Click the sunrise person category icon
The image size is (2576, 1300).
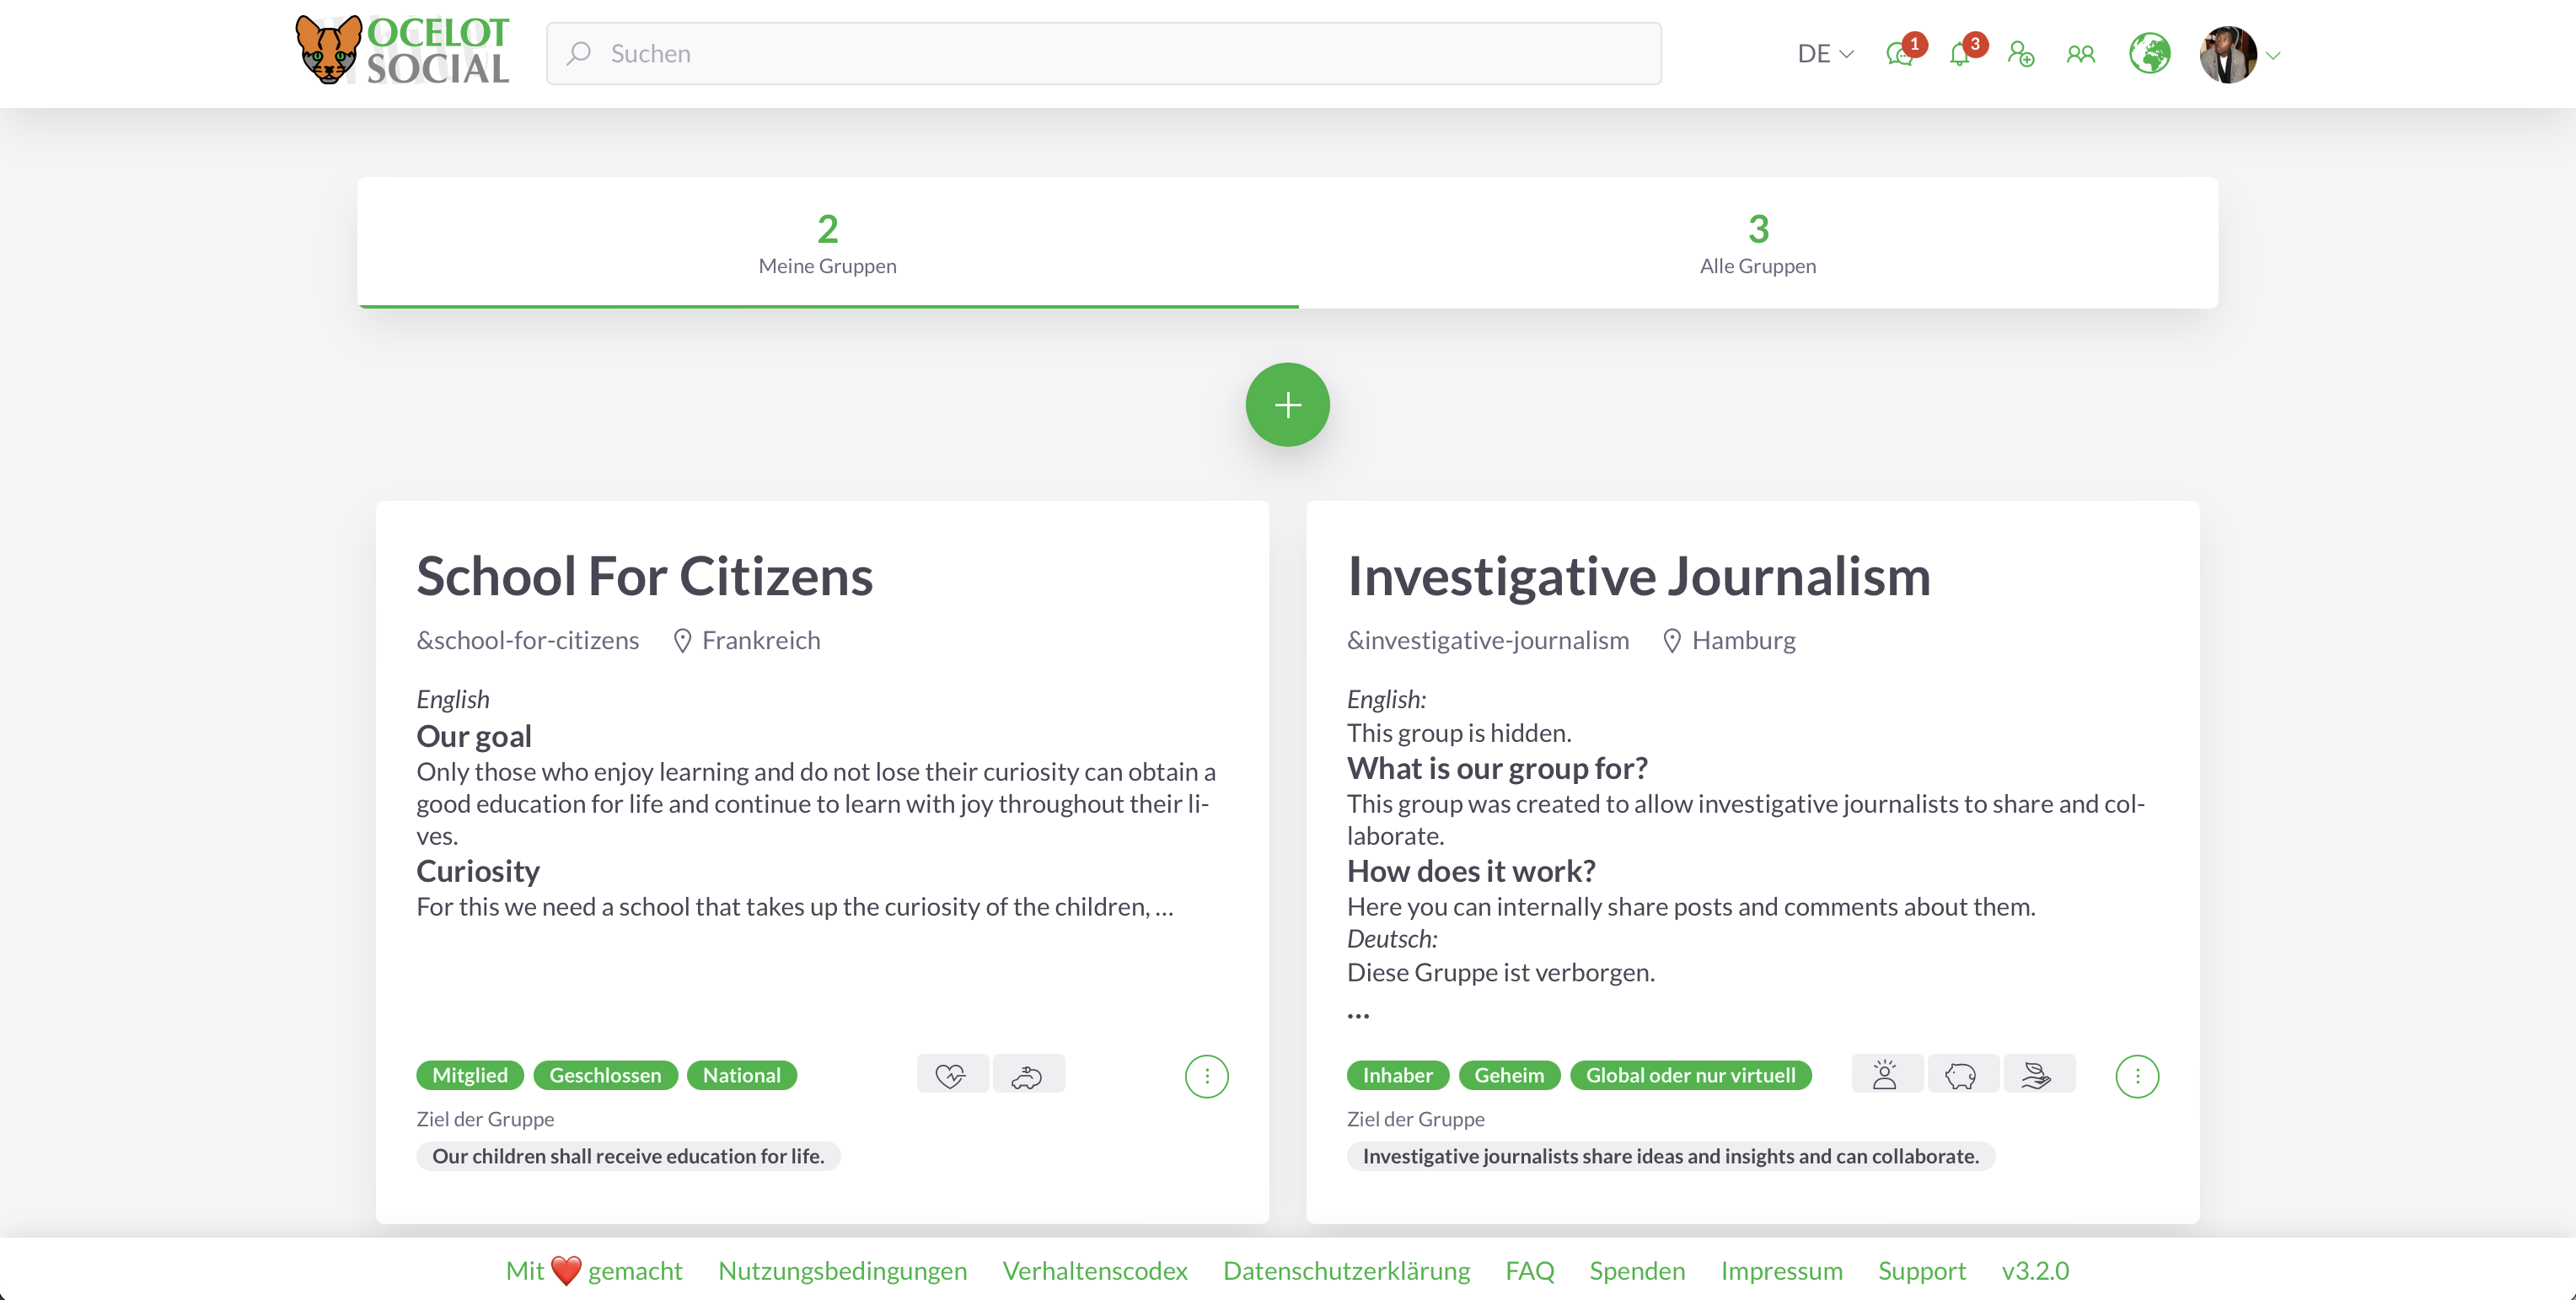click(x=1885, y=1075)
